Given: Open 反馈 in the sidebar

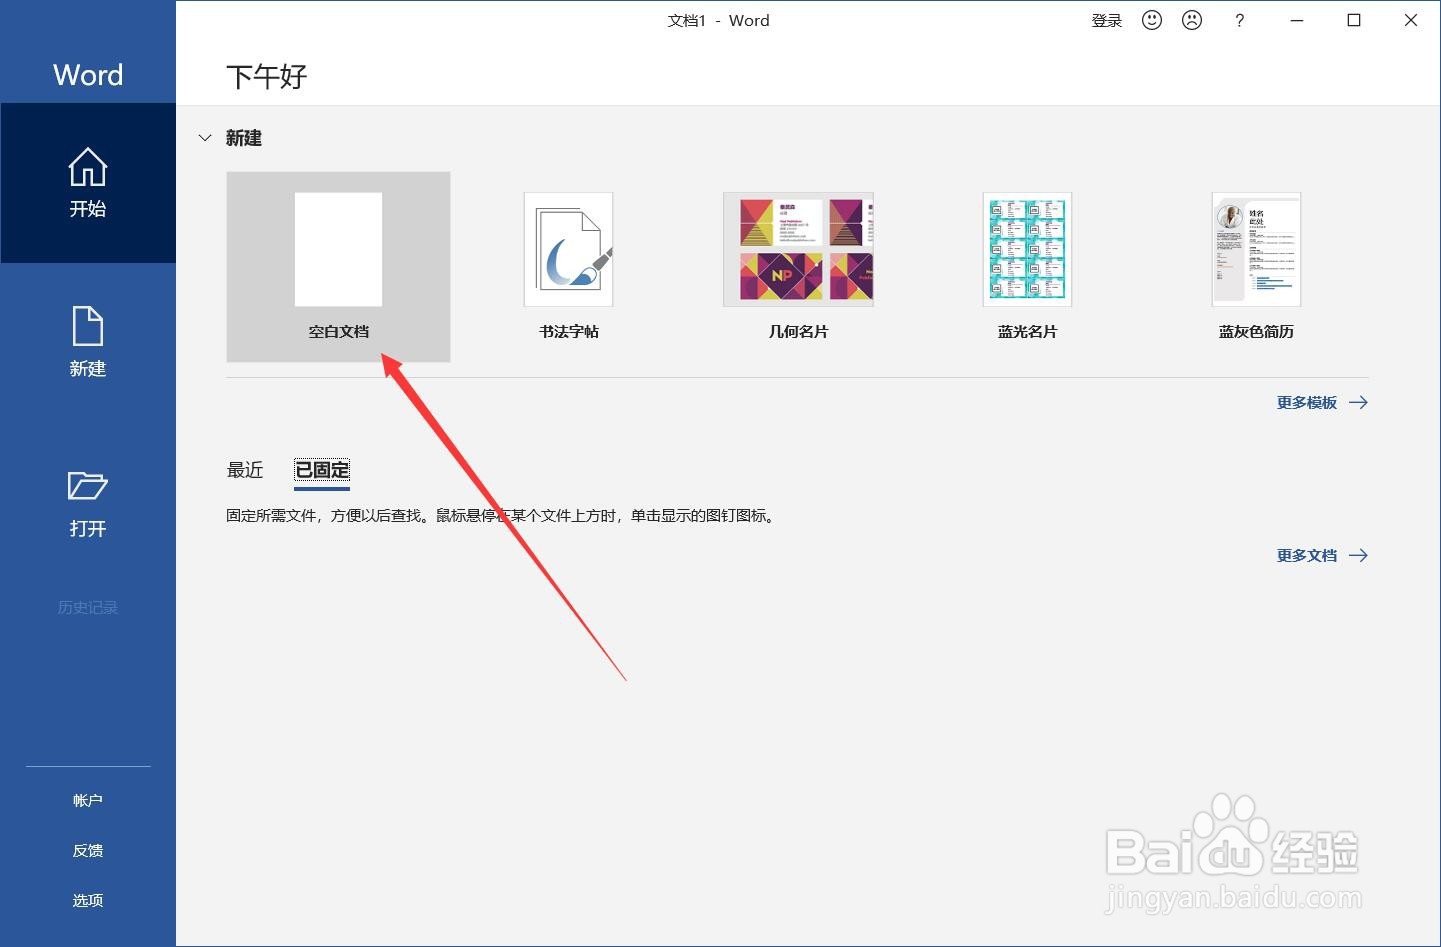Looking at the screenshot, I should coord(88,851).
